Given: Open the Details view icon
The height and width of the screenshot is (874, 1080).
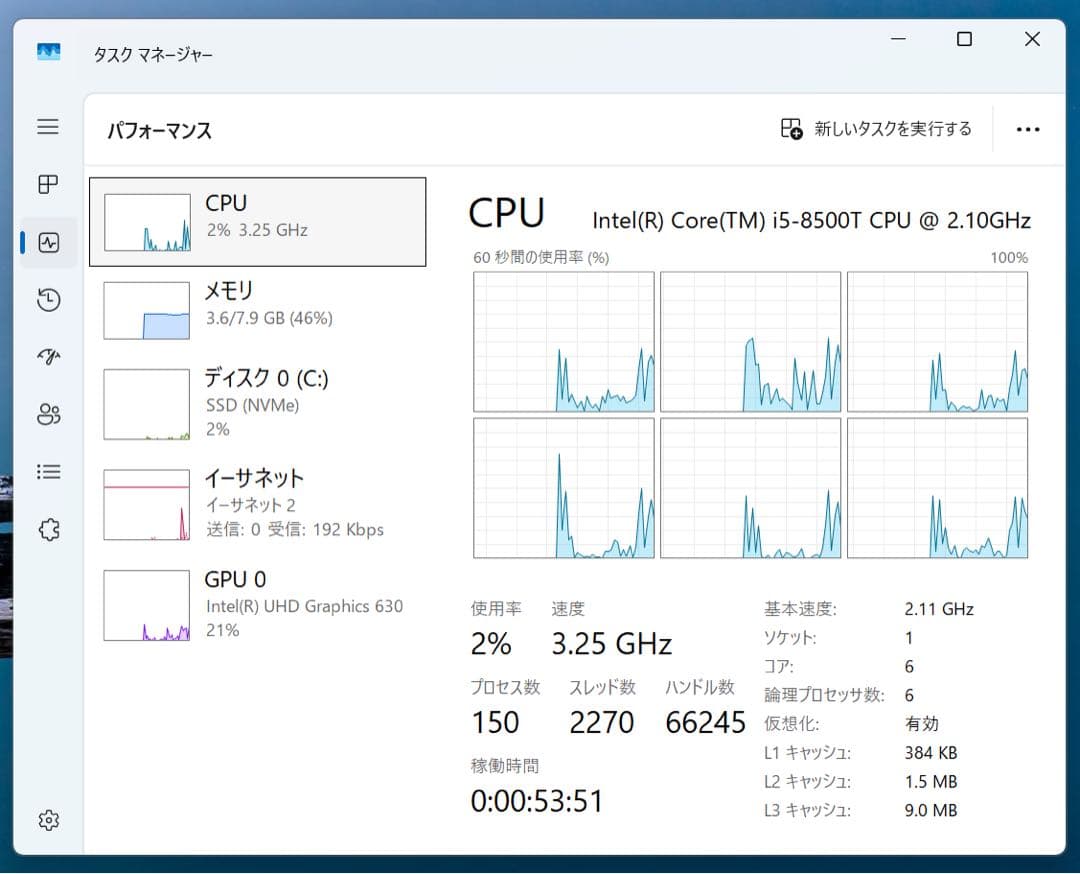Looking at the screenshot, I should click(x=47, y=471).
